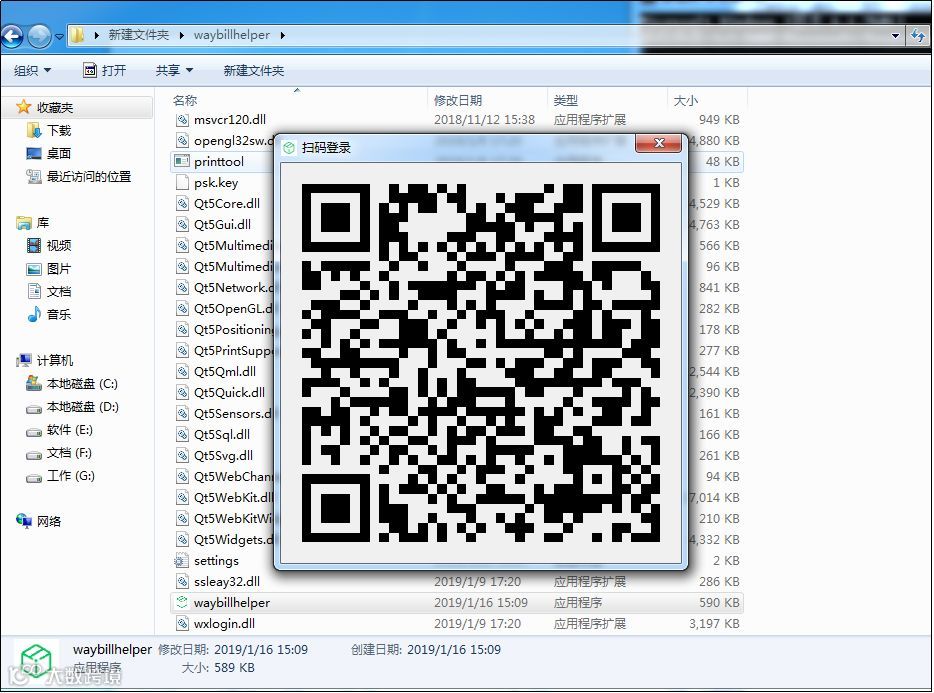
Task: Select the settings file gear icon
Action: coord(181,561)
